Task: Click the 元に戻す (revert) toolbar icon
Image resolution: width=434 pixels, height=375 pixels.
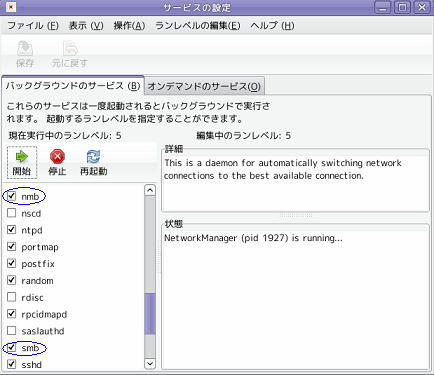Action: pos(70,49)
